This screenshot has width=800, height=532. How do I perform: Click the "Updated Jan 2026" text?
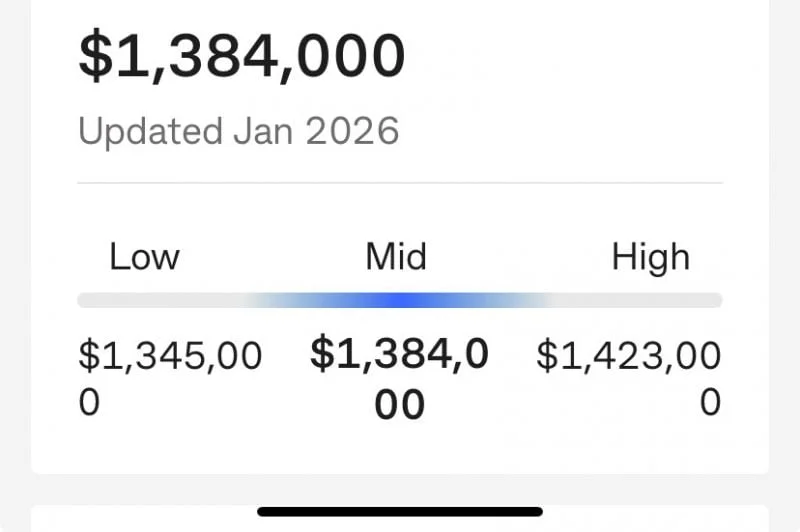238,131
